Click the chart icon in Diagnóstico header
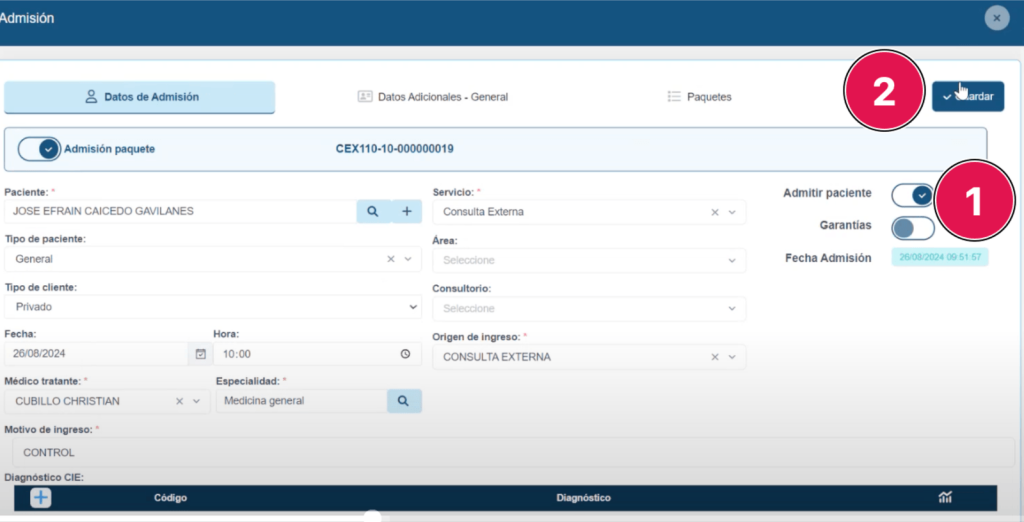This screenshot has width=1024, height=522. [x=945, y=497]
